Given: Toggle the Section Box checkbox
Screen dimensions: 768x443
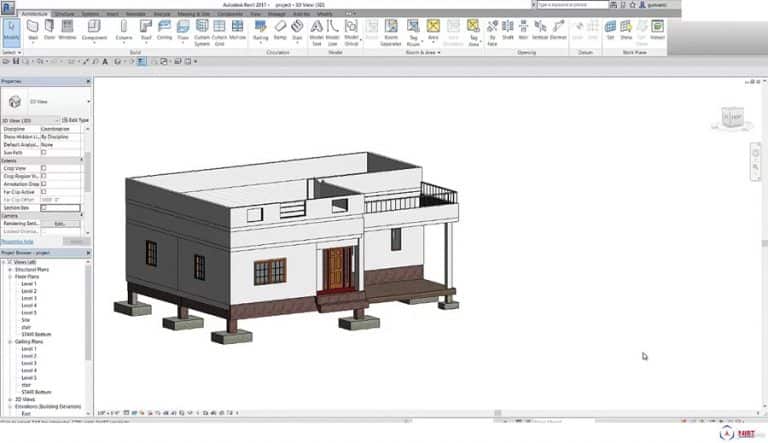Looking at the screenshot, I should pos(43,207).
